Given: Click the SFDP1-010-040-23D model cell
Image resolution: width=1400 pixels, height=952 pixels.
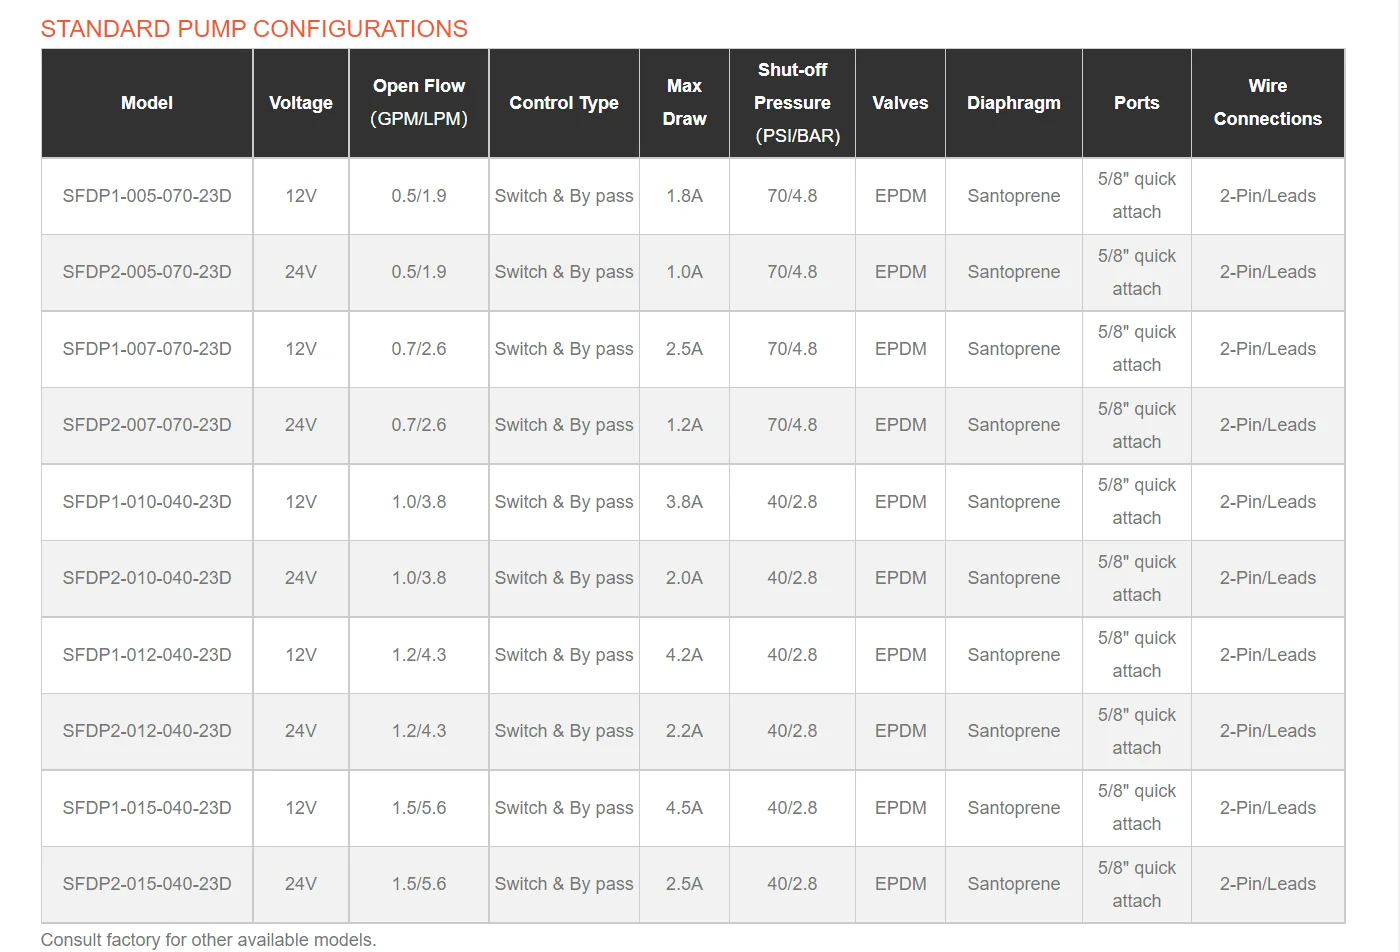Looking at the screenshot, I should point(147,502).
